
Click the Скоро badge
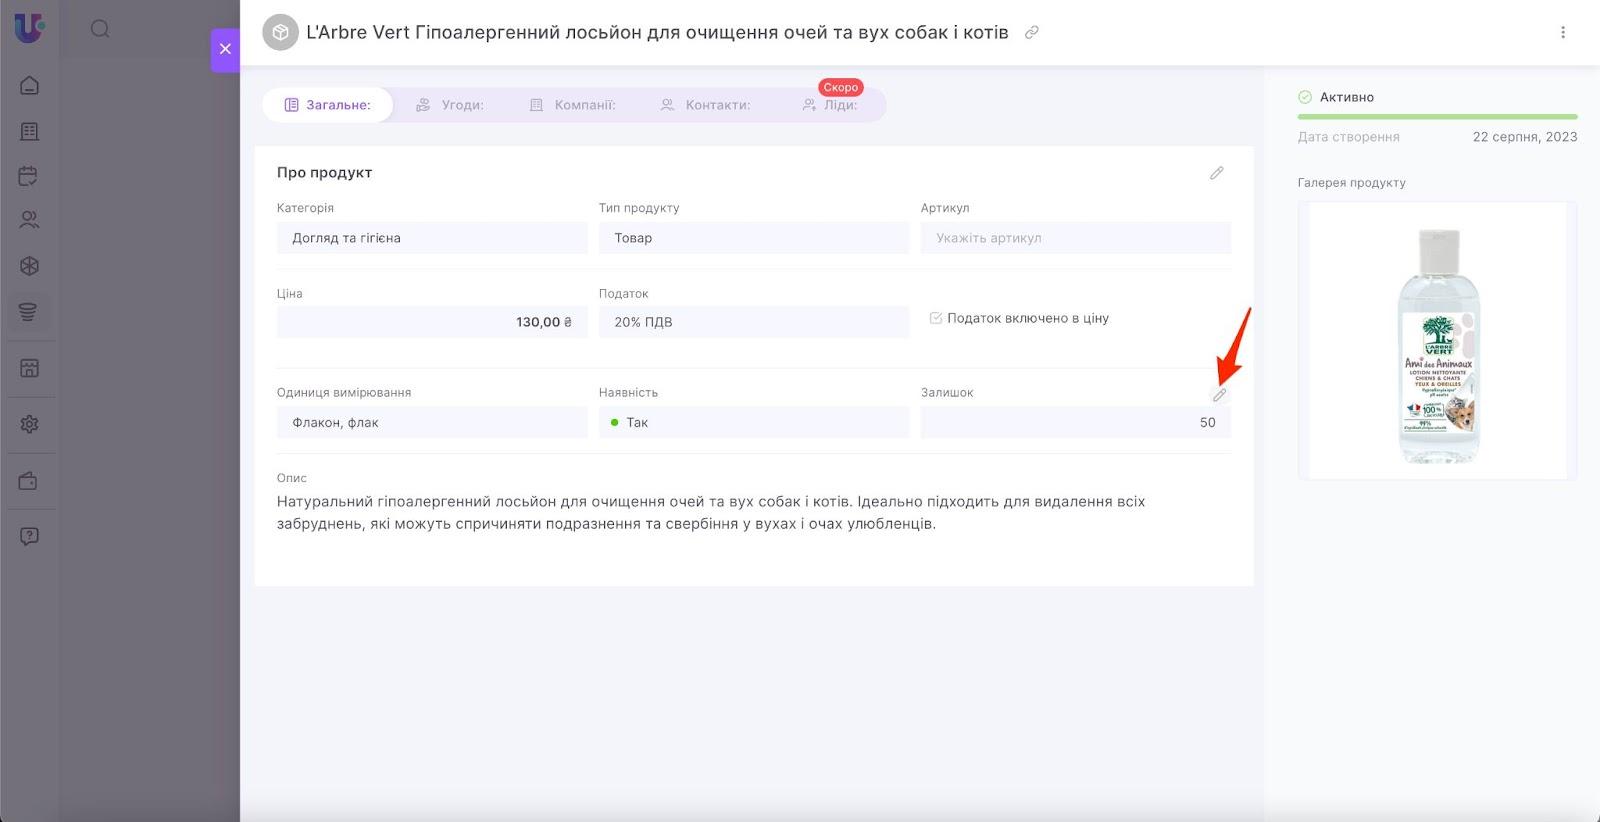click(841, 87)
